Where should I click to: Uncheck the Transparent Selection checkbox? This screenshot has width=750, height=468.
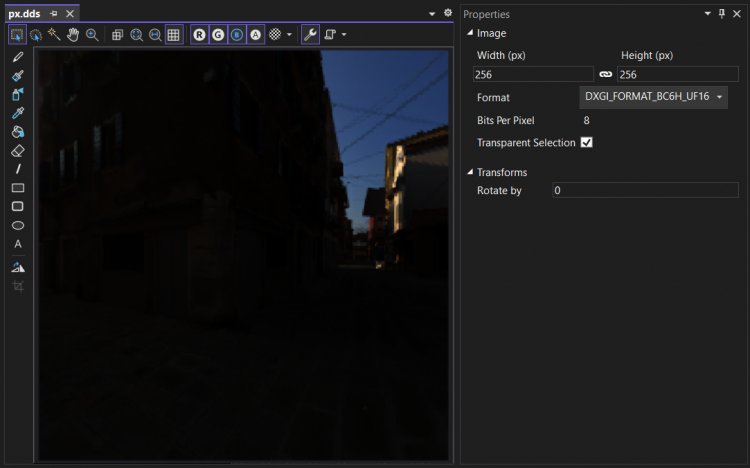[x=587, y=143]
